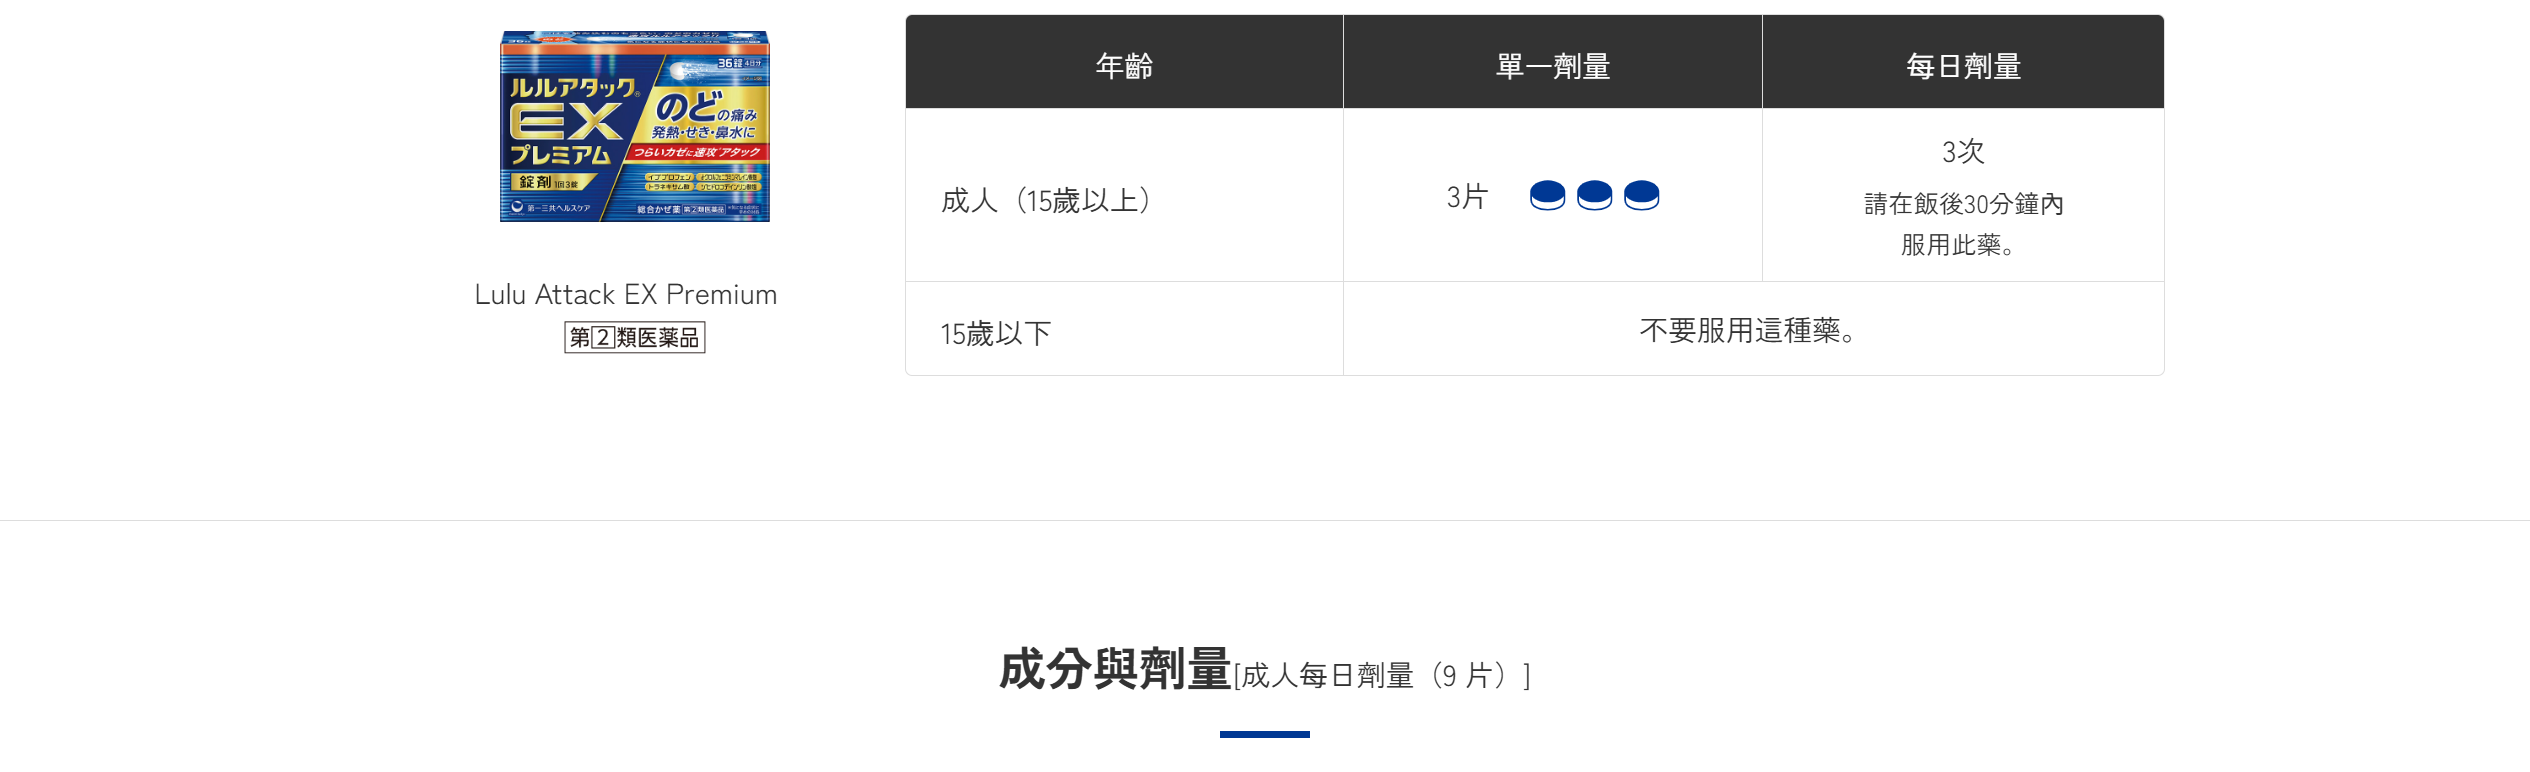Select the 每日劑量 column header
The image size is (2530, 772).
[1963, 66]
